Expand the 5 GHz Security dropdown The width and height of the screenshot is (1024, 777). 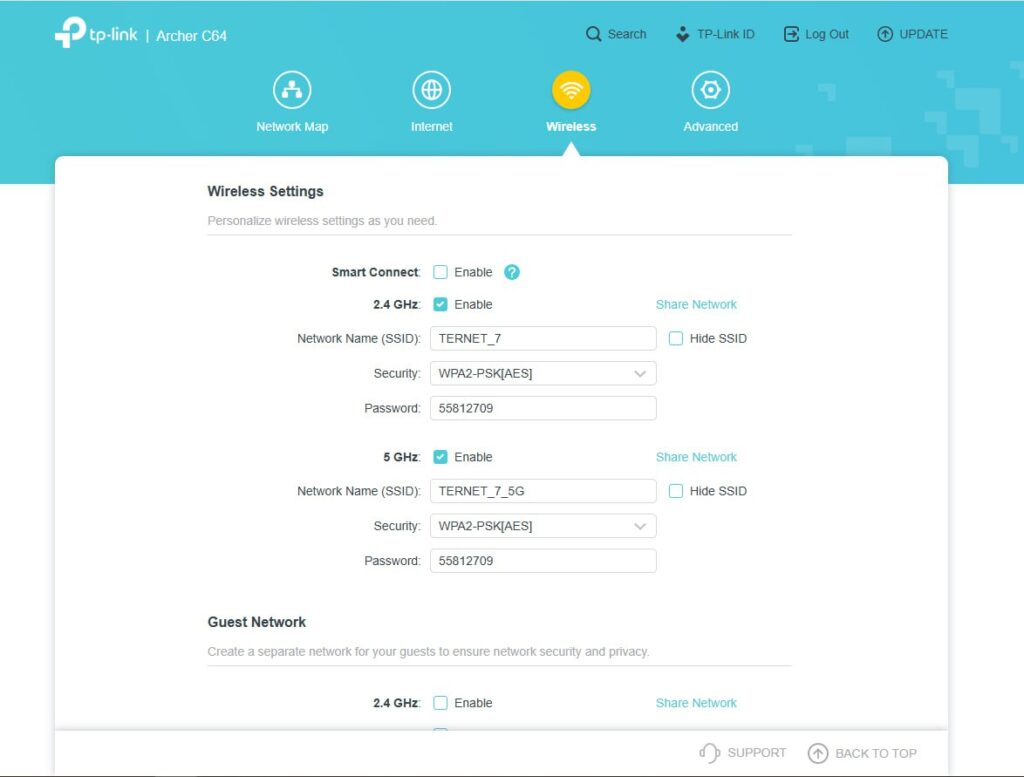543,526
